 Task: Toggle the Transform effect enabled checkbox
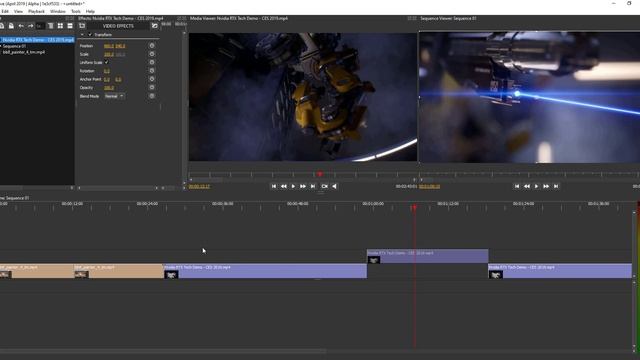tap(90, 35)
